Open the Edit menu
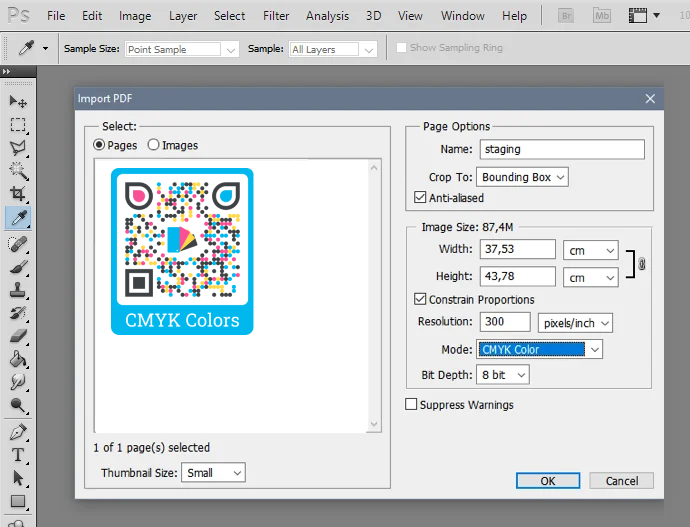The height and width of the screenshot is (527, 690). pos(92,16)
